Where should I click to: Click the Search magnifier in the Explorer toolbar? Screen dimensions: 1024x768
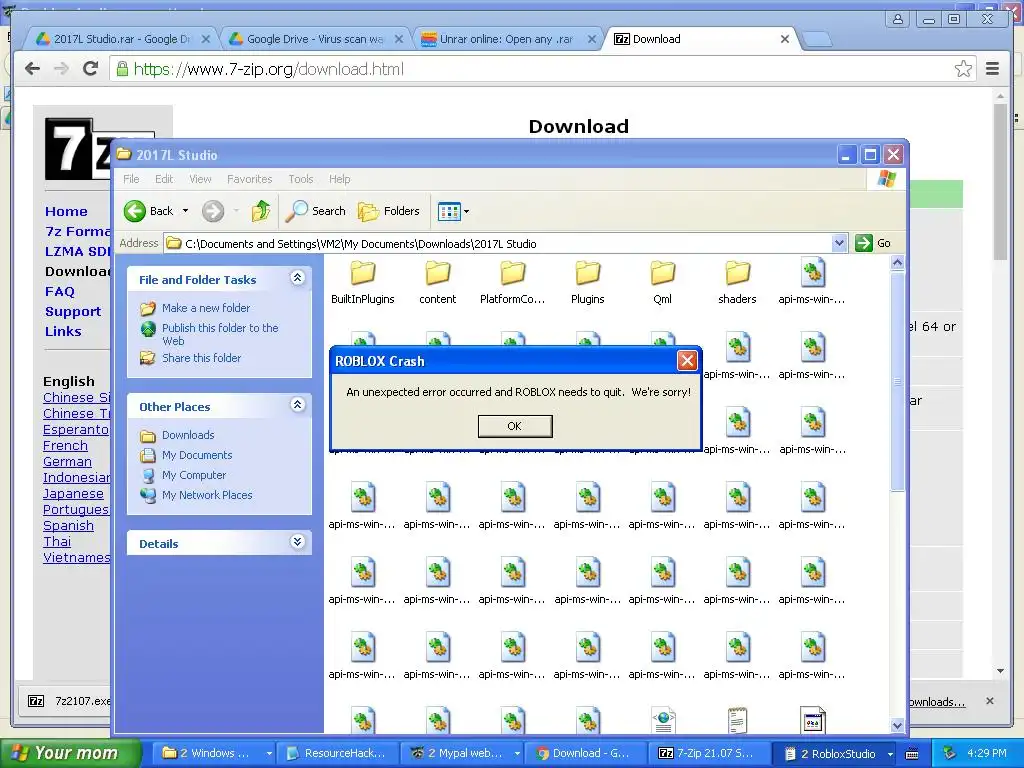point(298,211)
